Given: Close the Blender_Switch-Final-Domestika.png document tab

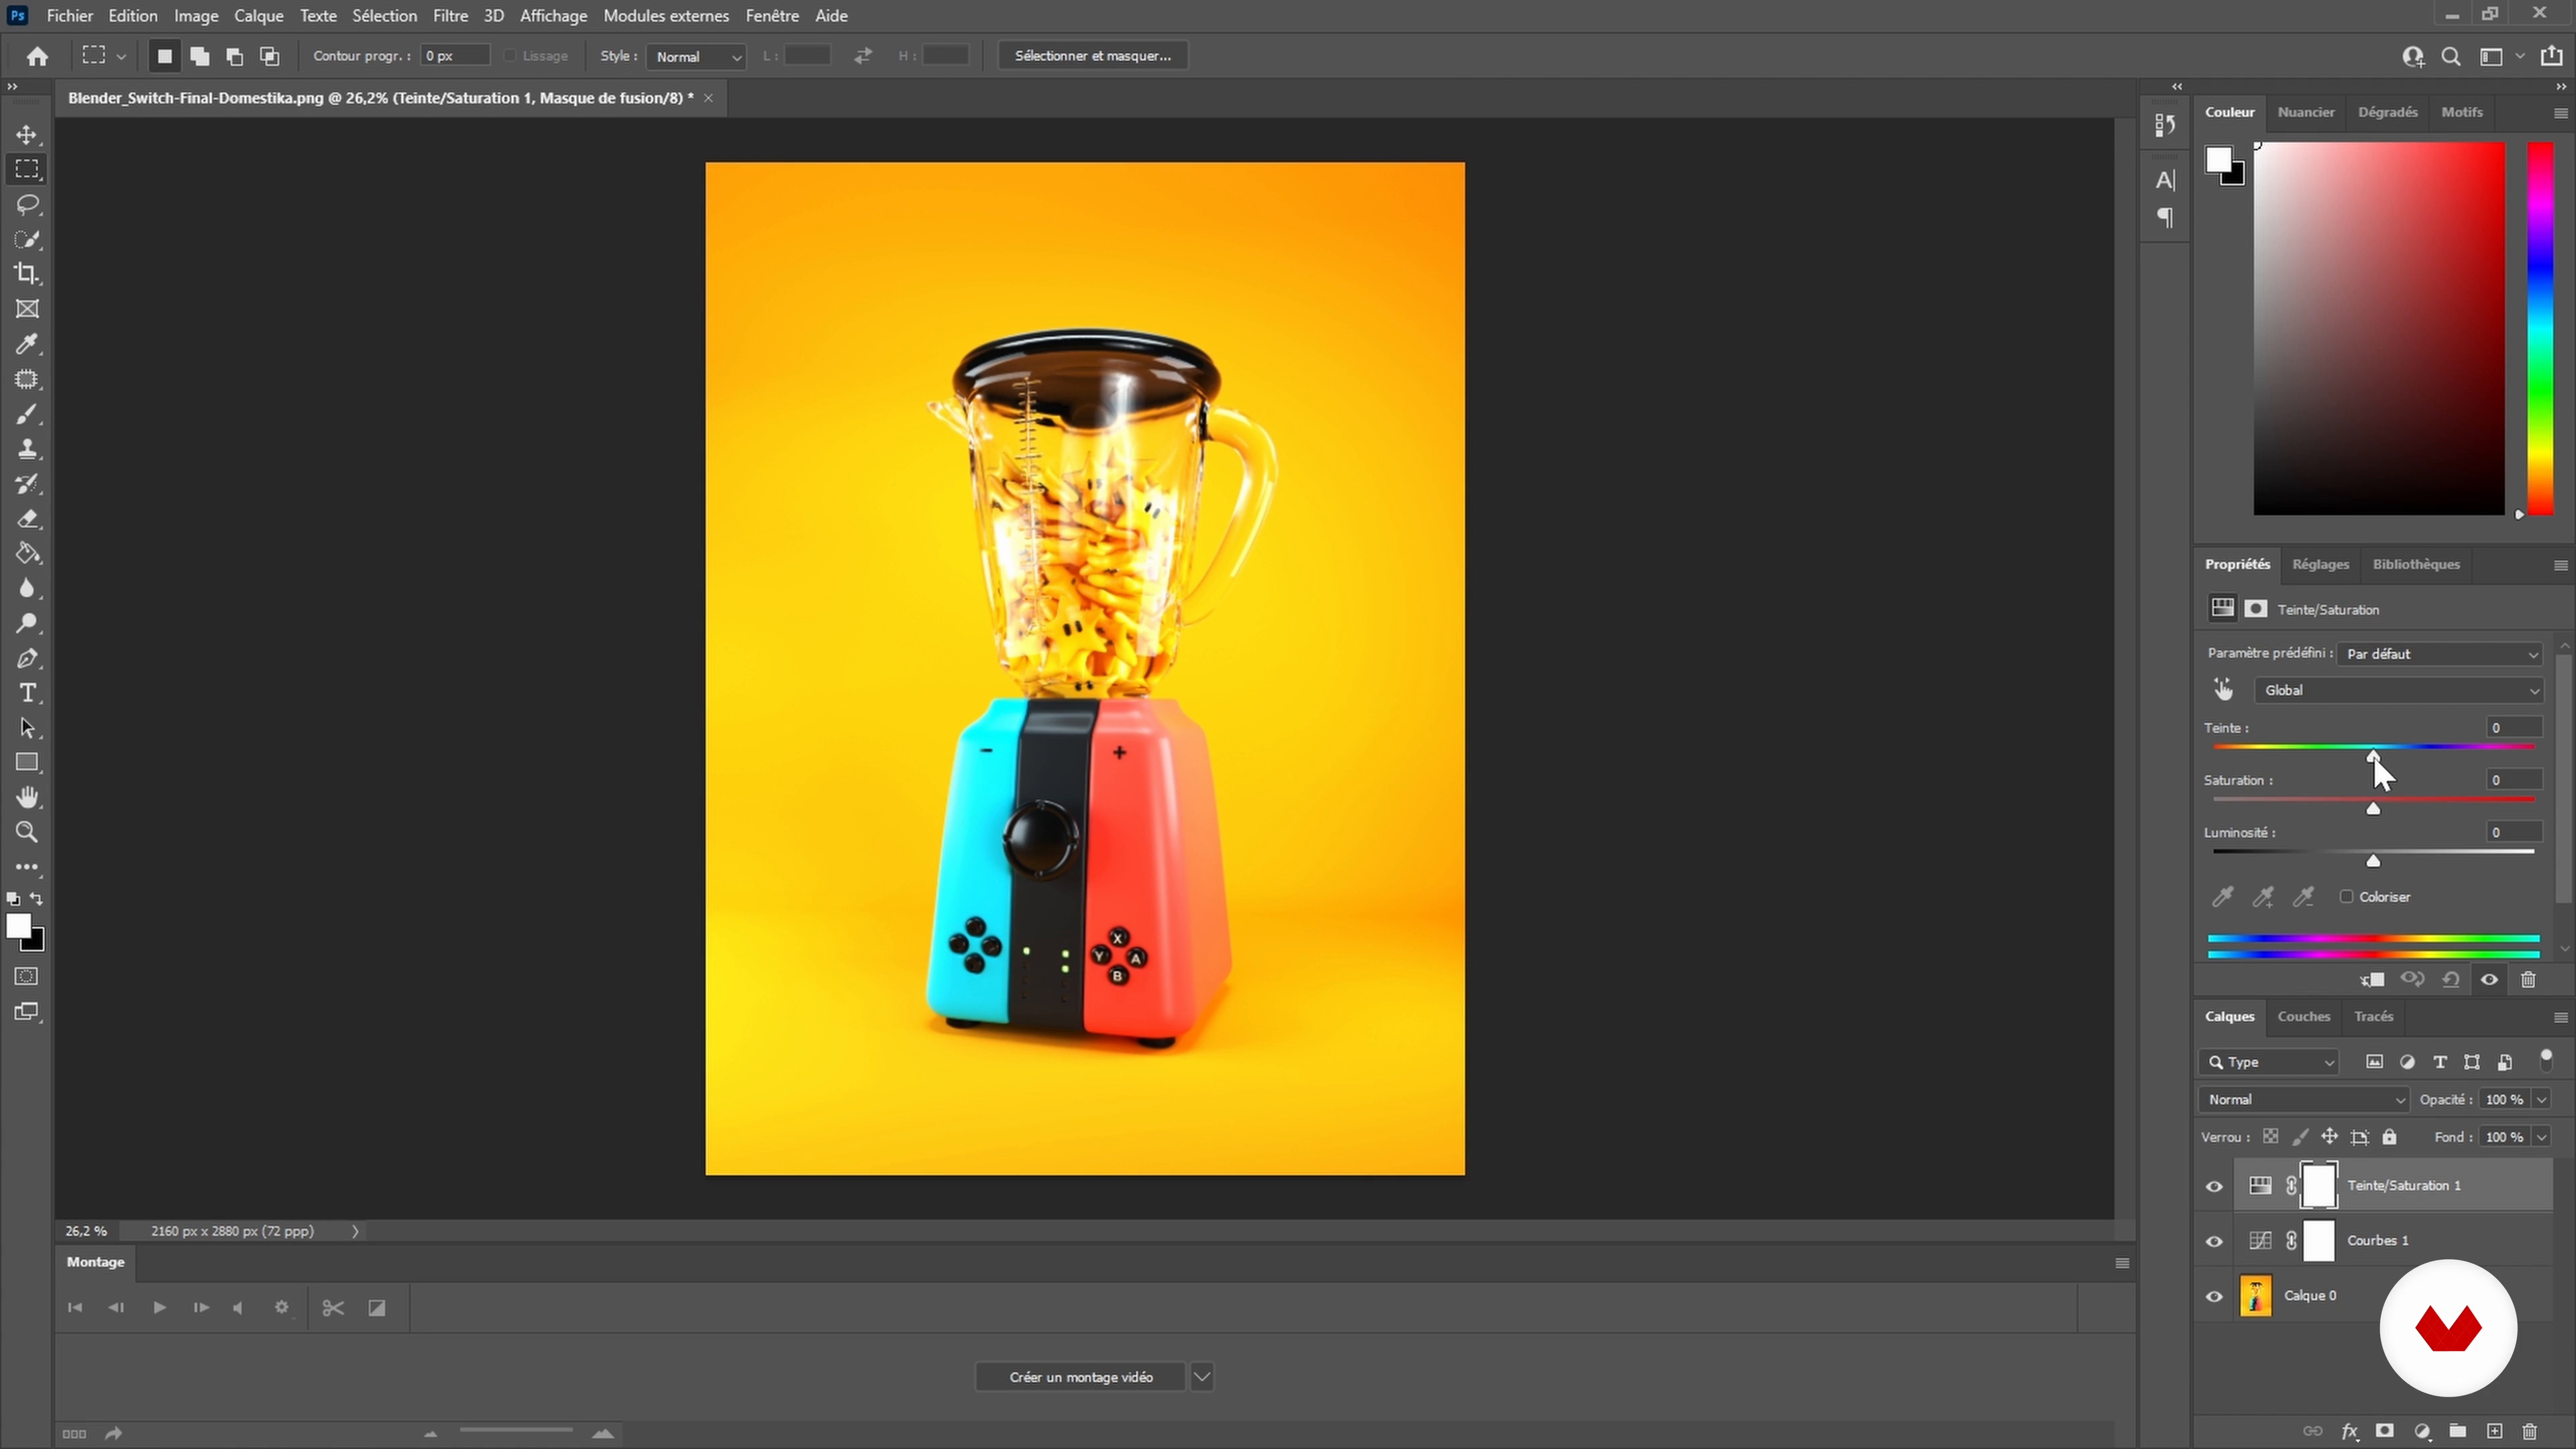Looking at the screenshot, I should coord(708,98).
